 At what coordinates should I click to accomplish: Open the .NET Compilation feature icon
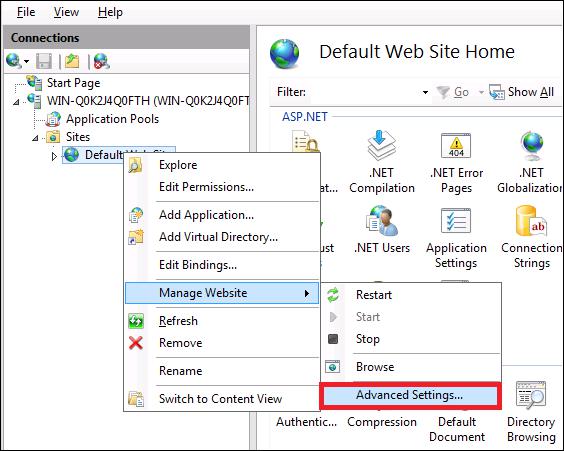382,161
